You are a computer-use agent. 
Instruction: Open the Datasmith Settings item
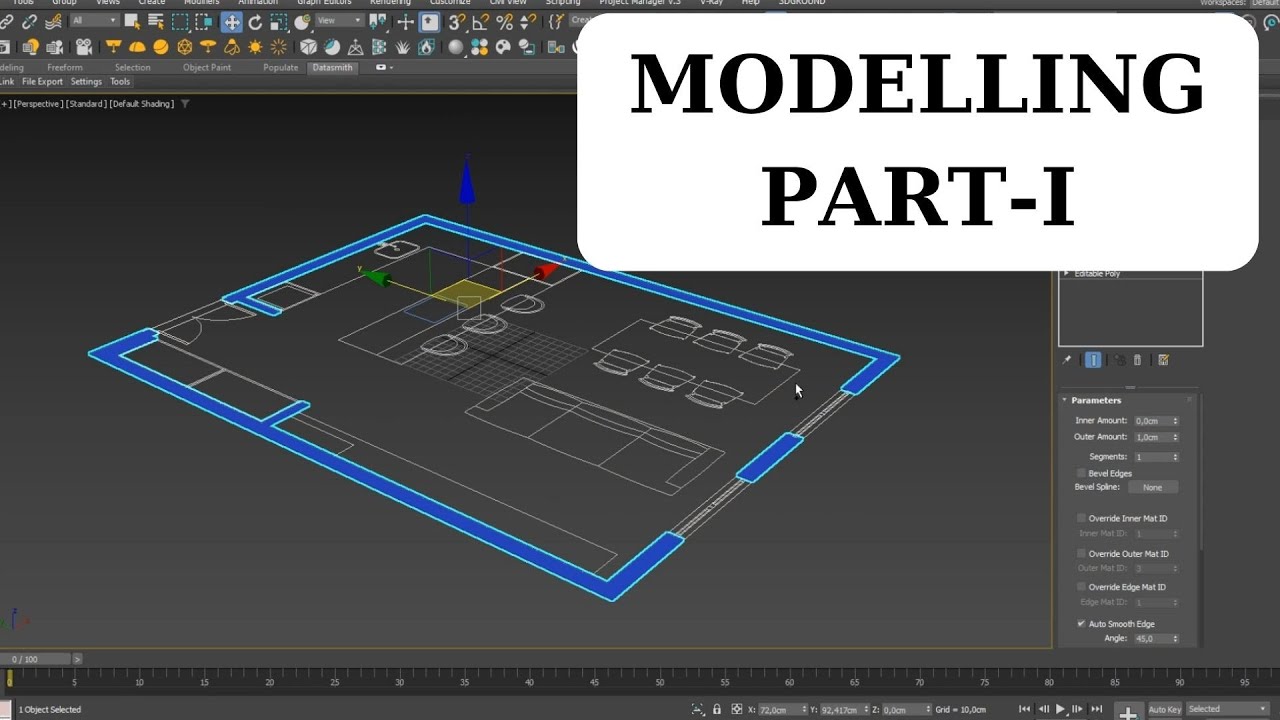86,82
